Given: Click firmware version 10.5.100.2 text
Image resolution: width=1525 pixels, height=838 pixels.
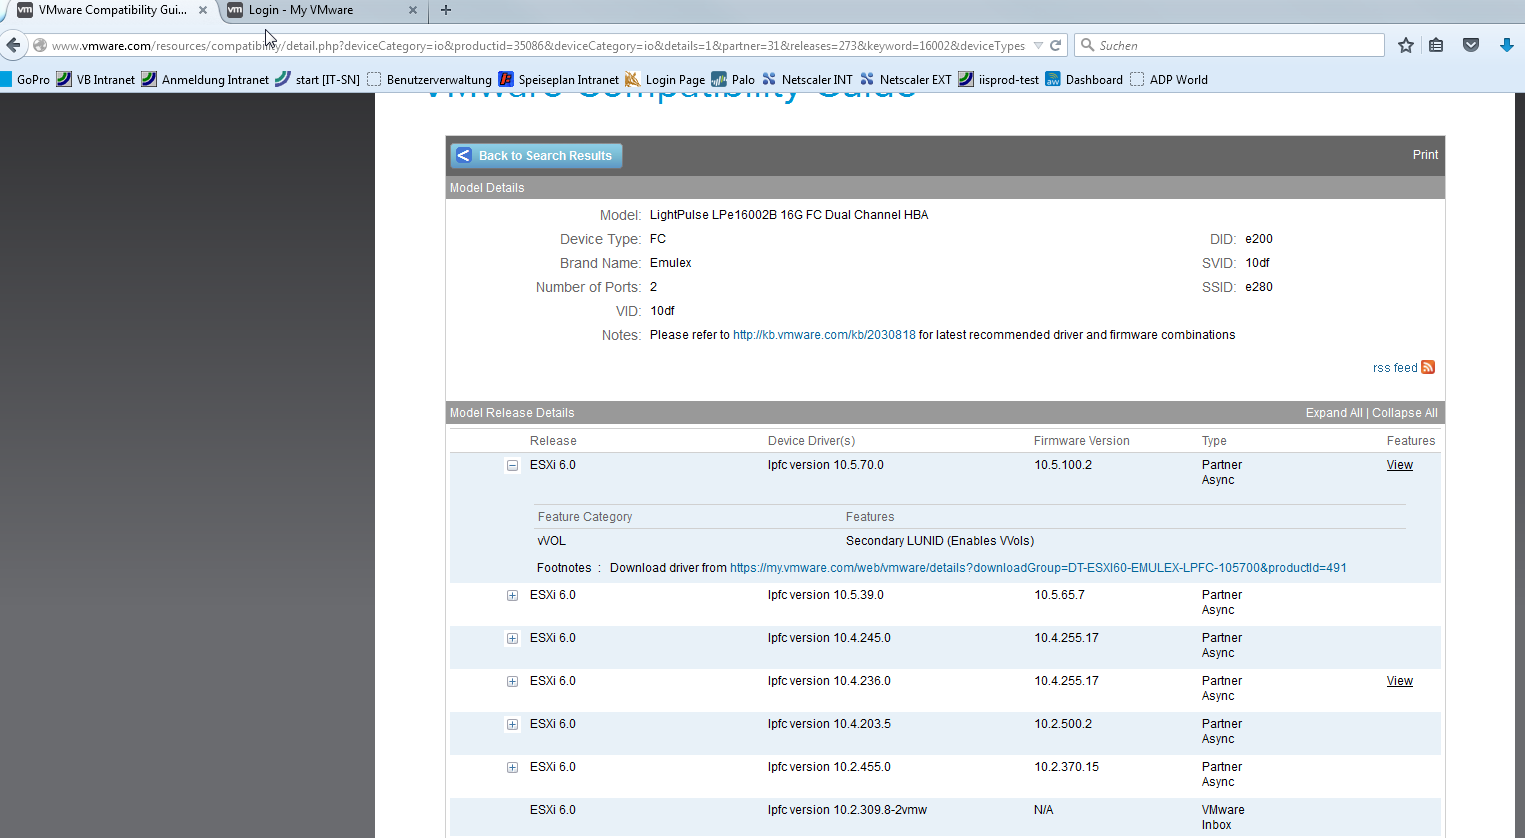Looking at the screenshot, I should pos(1063,465).
